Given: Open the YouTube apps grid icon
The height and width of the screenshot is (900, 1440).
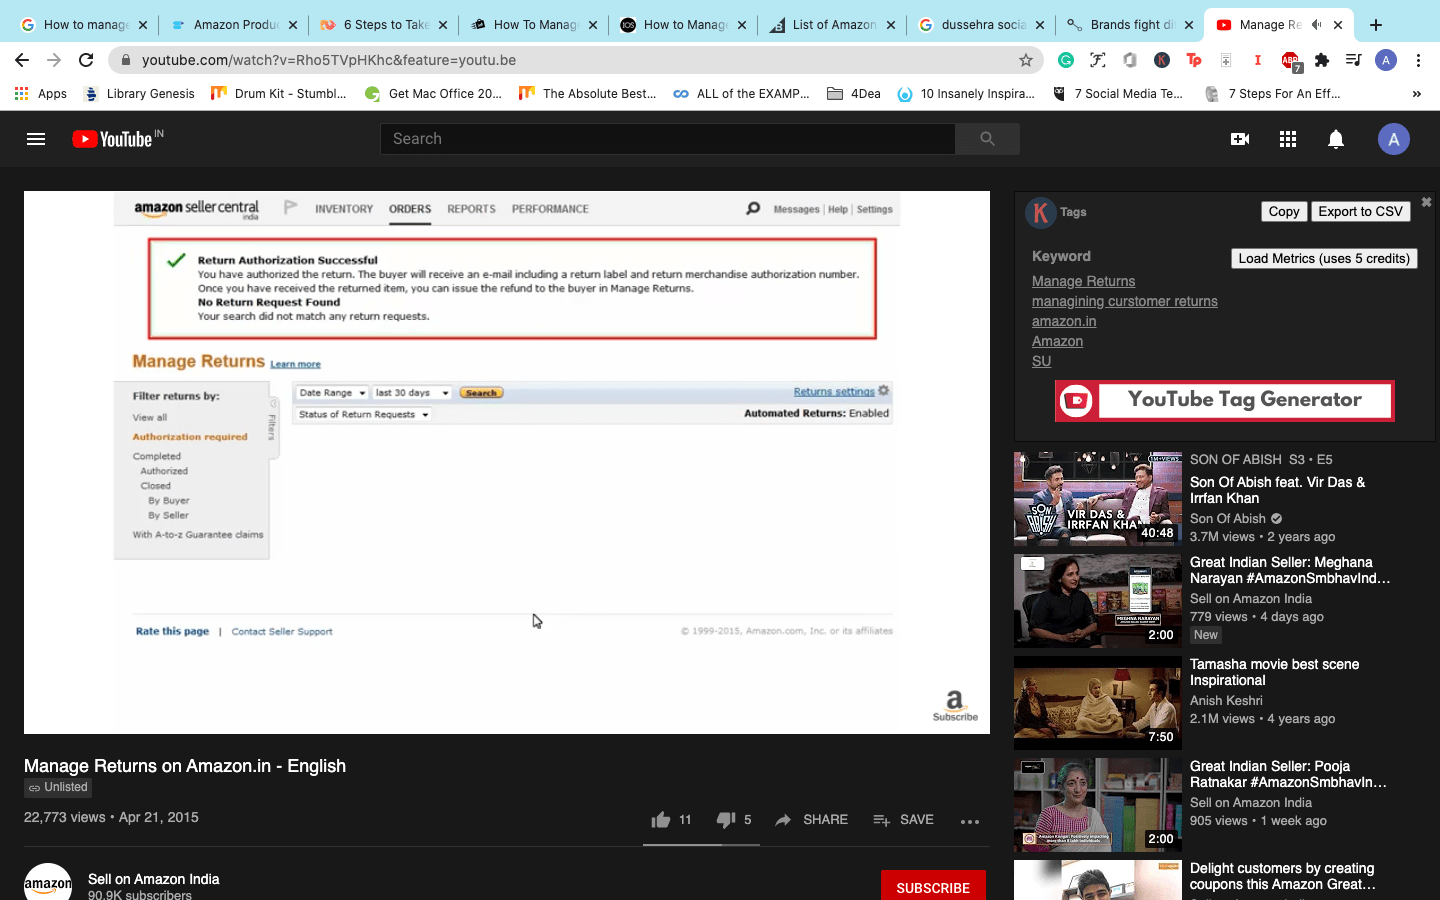Looking at the screenshot, I should (x=1287, y=139).
